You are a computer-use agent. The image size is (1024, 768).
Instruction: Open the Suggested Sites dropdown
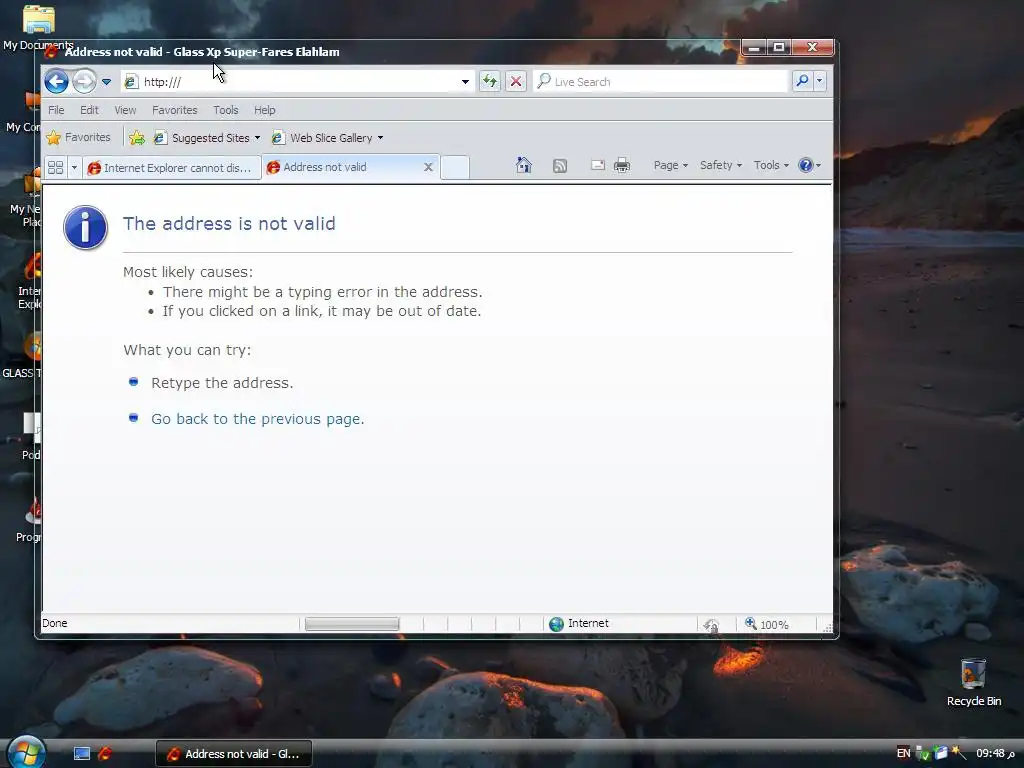pos(207,138)
